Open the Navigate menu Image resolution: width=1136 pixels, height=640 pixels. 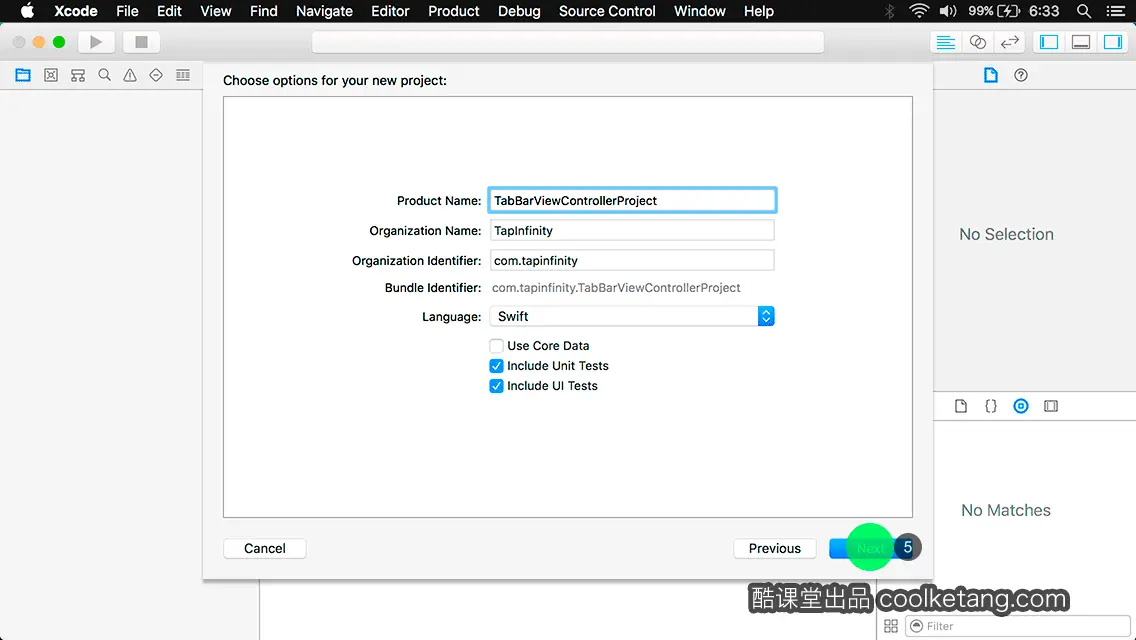click(324, 11)
